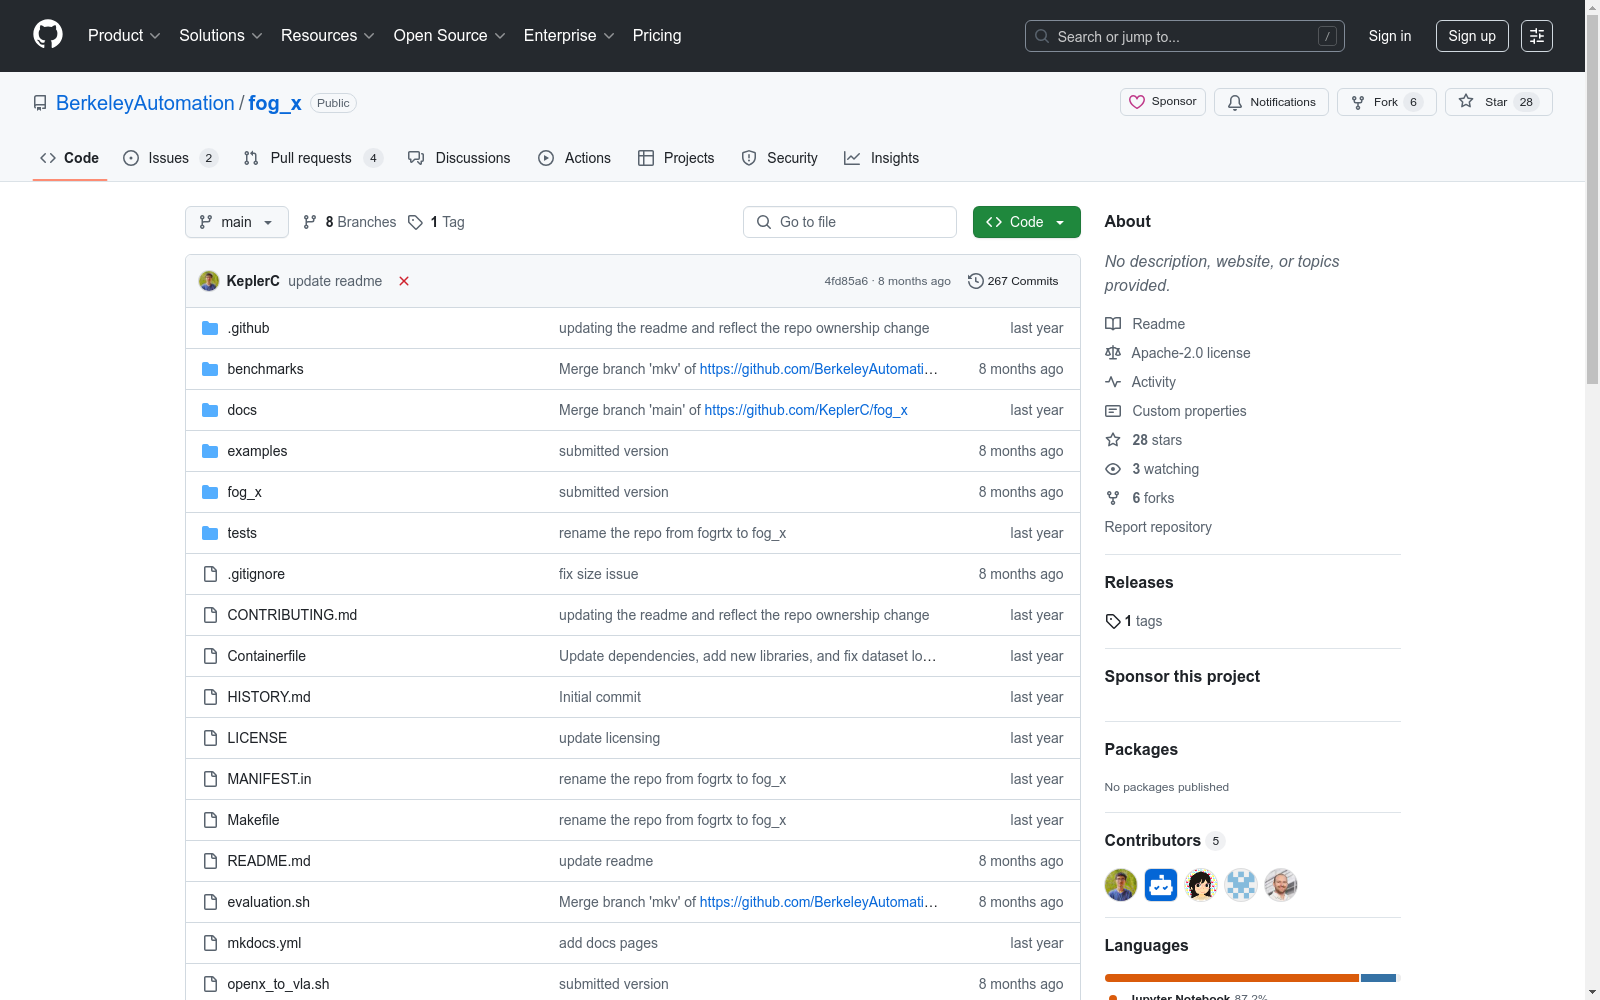This screenshot has width=1600, height=1000.
Task: Expand the Solutions menu
Action: [221, 36]
